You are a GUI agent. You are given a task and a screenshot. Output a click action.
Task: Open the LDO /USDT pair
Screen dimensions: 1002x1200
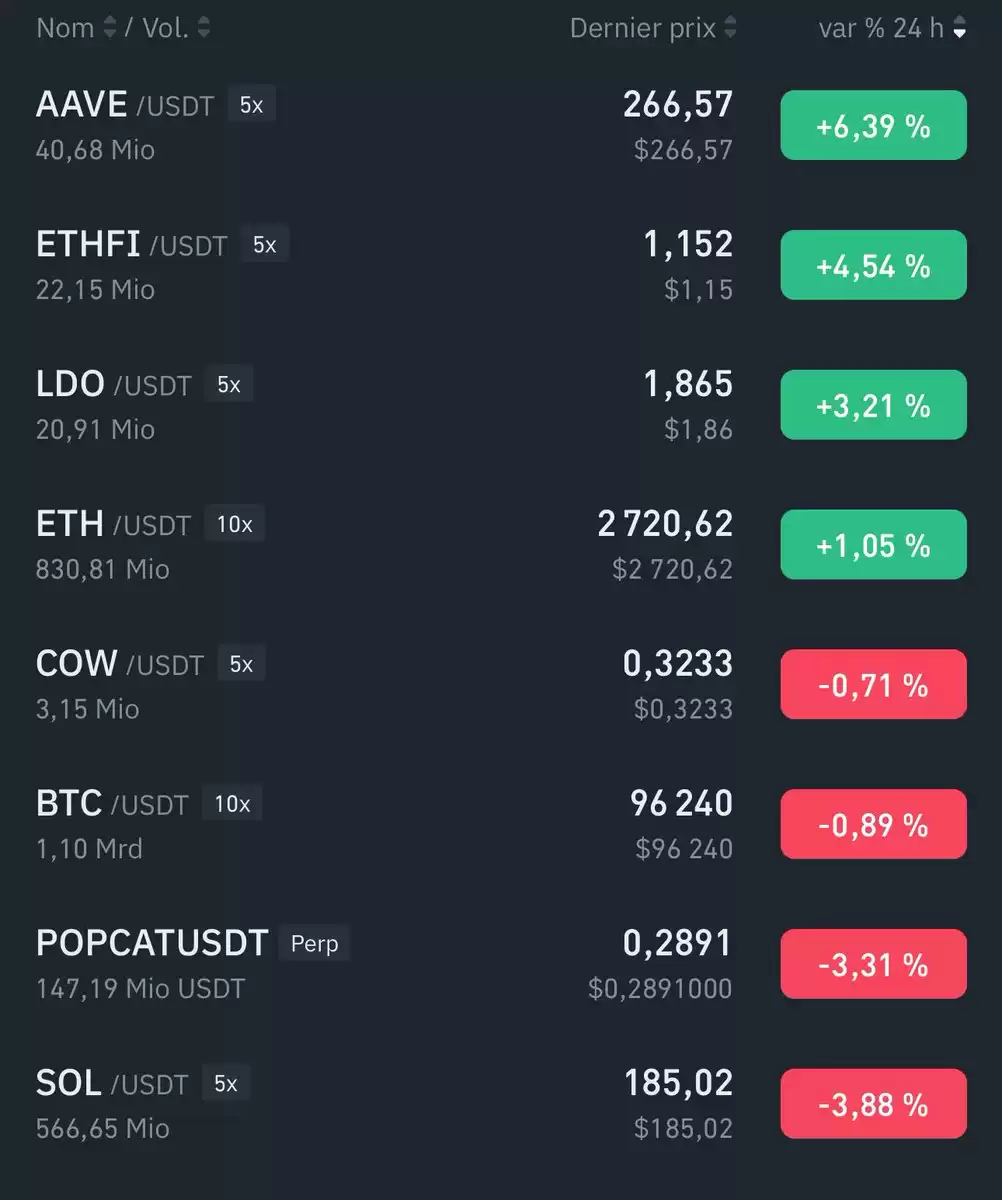pyautogui.click(x=501, y=405)
